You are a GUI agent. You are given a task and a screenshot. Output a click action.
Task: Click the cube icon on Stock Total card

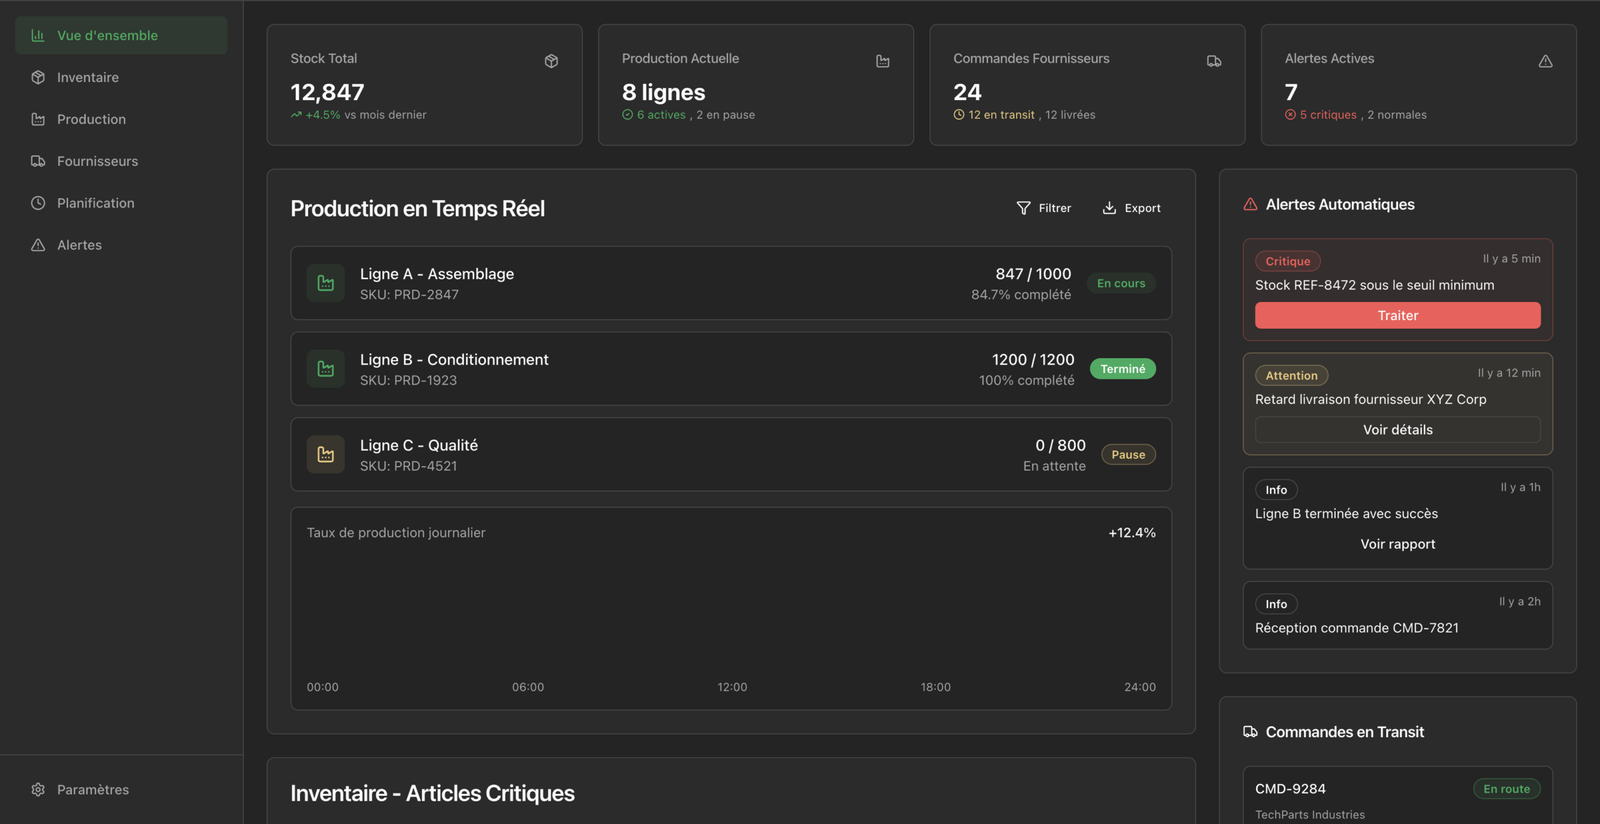[x=551, y=61]
